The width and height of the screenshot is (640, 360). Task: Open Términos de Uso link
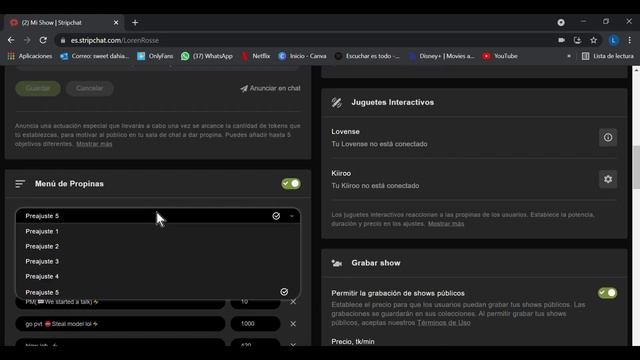tap(444, 323)
